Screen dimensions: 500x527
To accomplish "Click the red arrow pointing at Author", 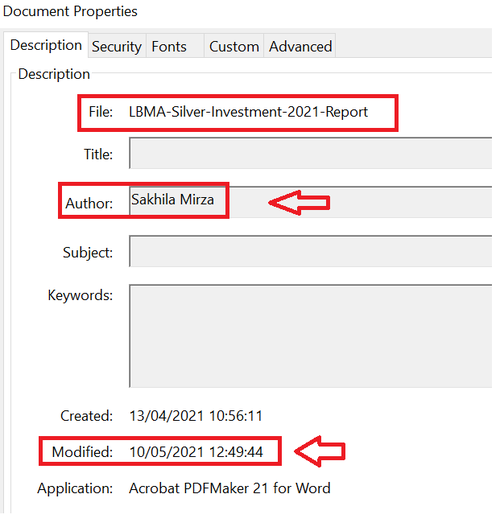I will pyautogui.click(x=299, y=203).
